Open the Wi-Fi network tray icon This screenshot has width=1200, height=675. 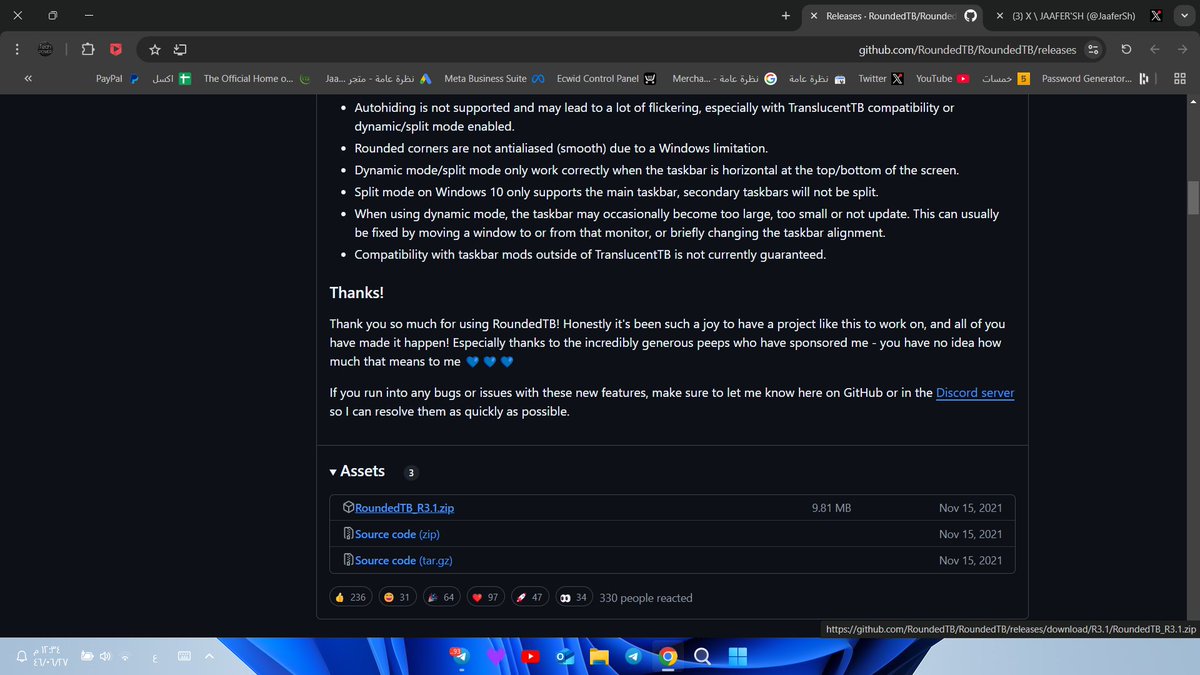coord(125,657)
